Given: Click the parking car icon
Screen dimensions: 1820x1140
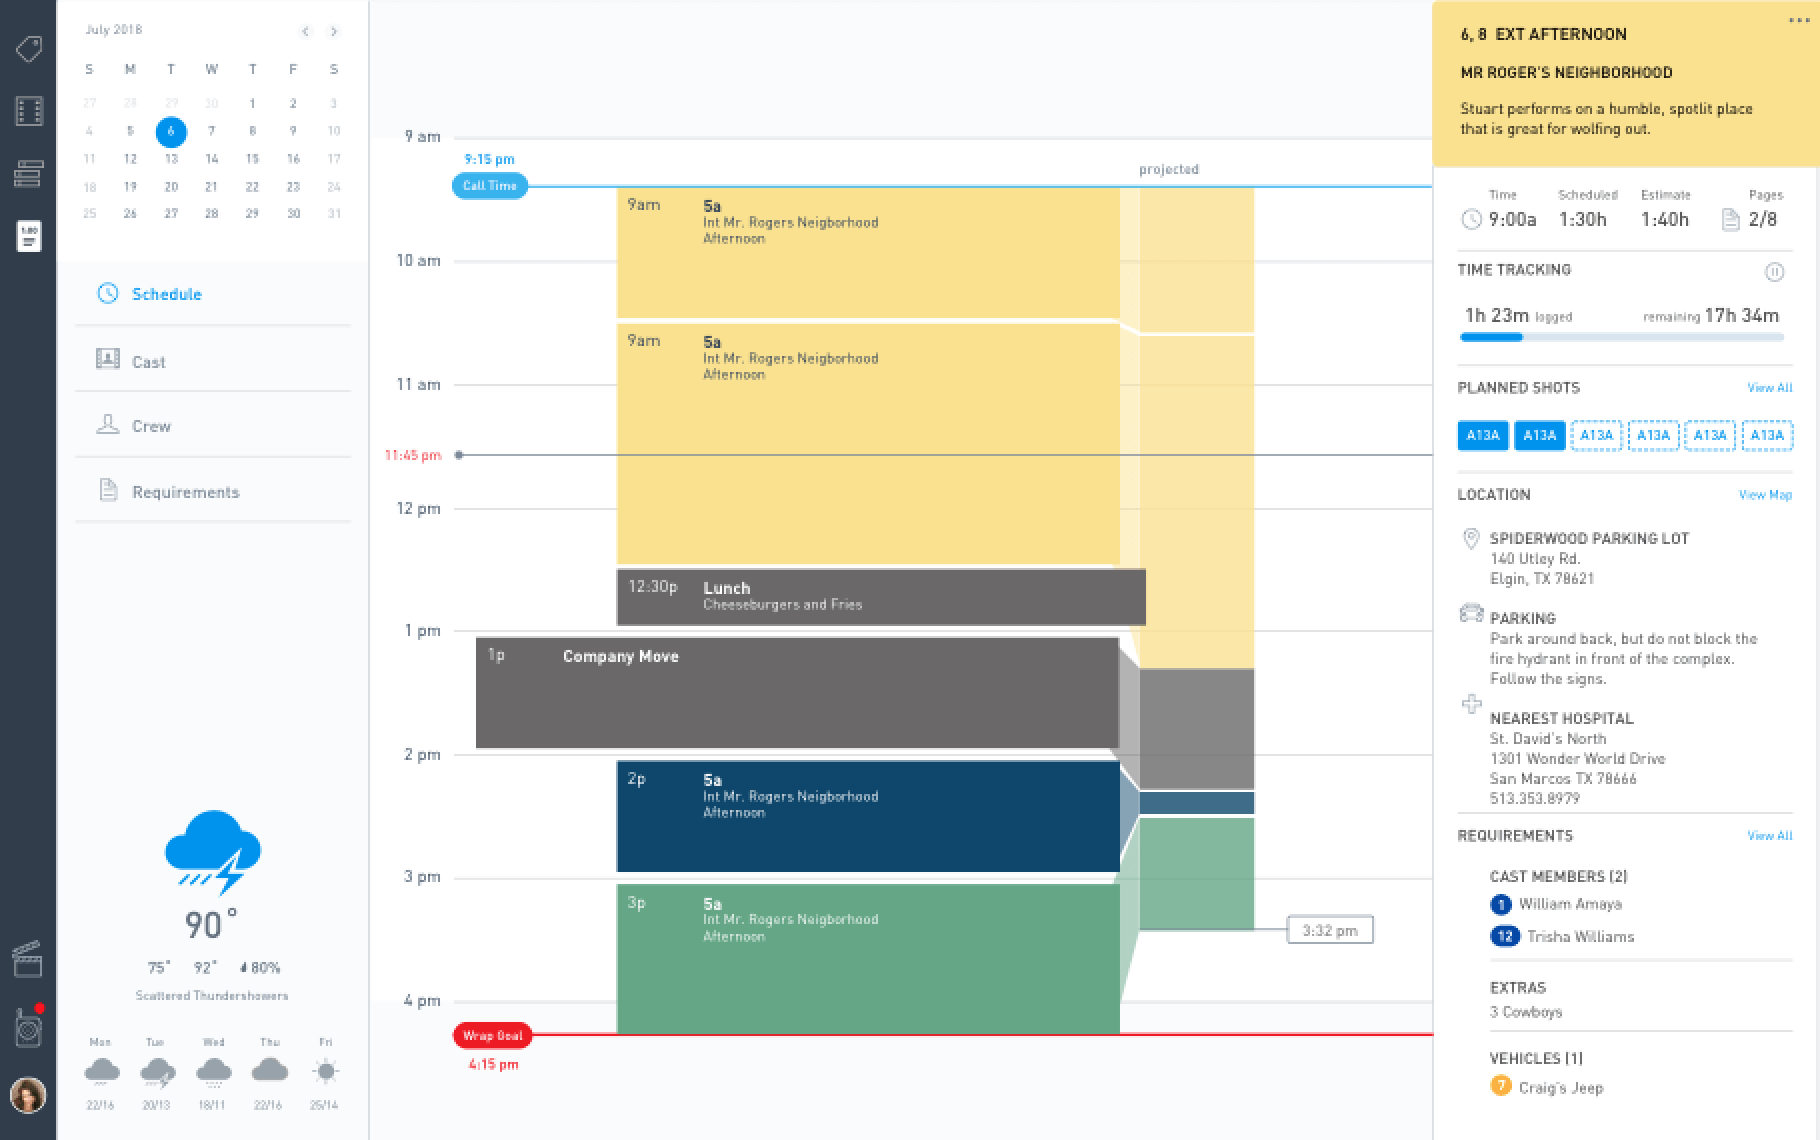Looking at the screenshot, I should tap(1471, 613).
